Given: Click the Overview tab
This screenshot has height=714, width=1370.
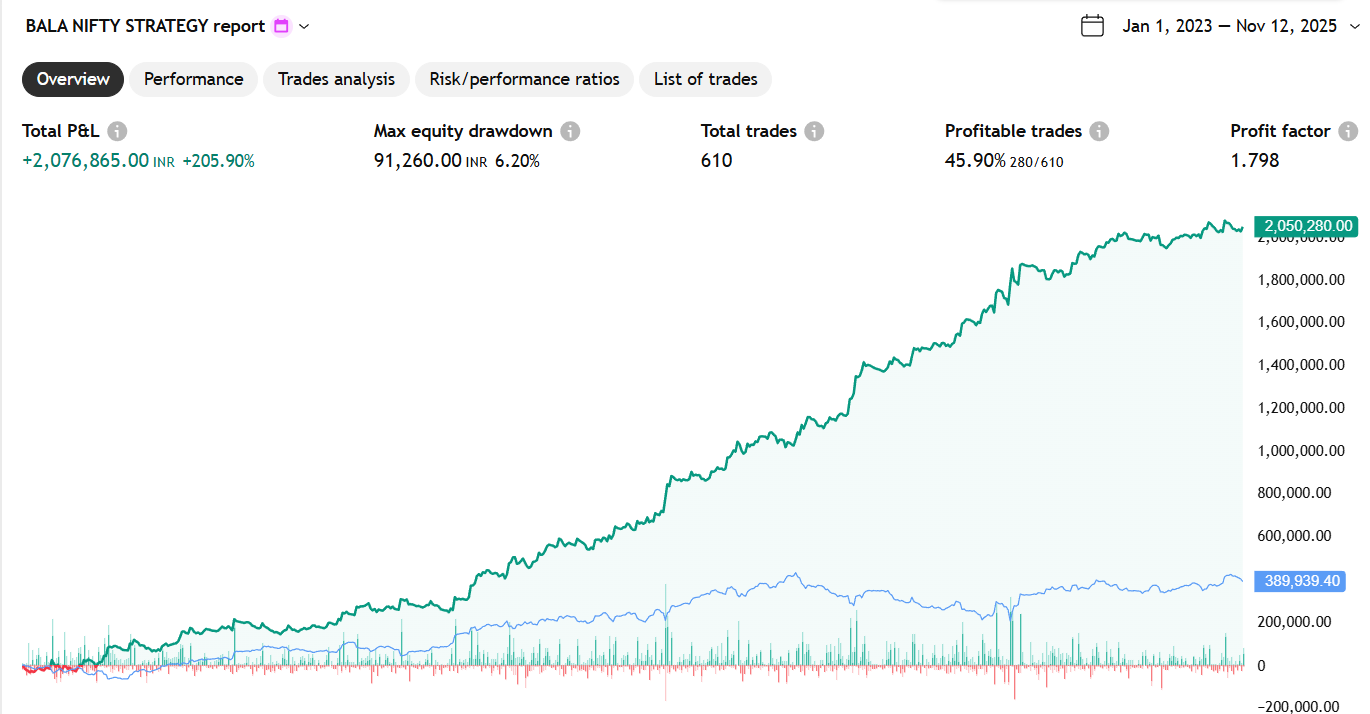Looking at the screenshot, I should coord(72,79).
